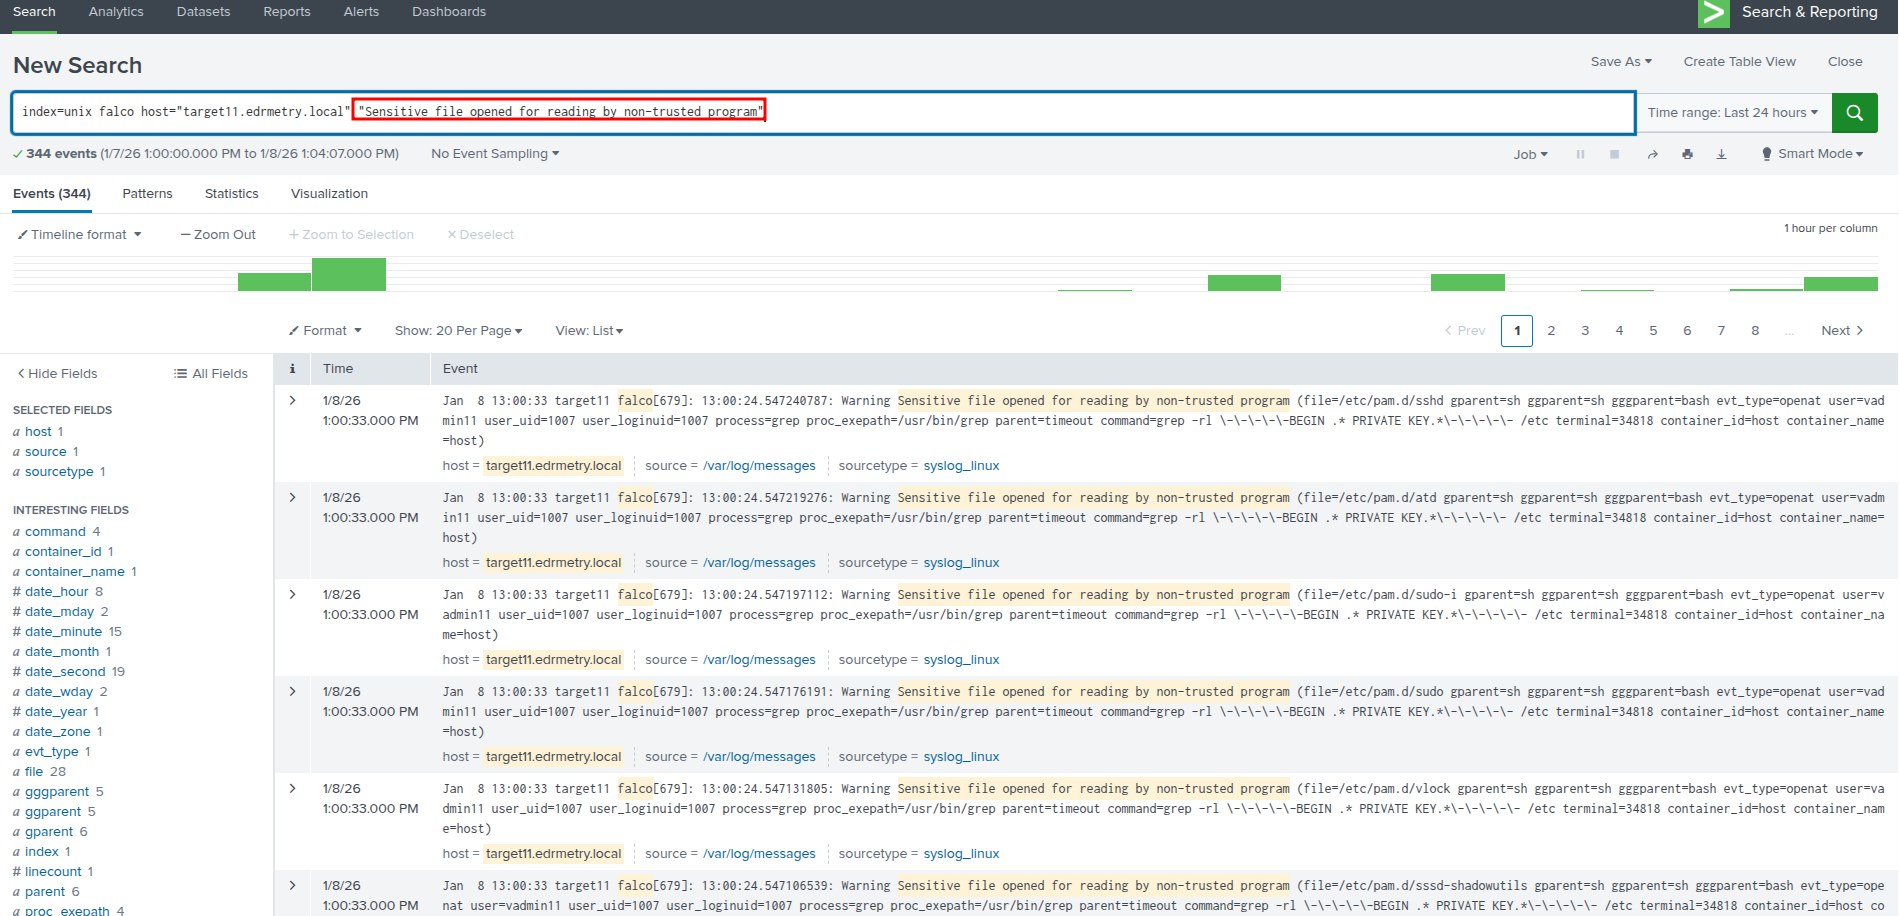Click the Export download icon
This screenshot has height=916, width=1899.
(x=1721, y=154)
